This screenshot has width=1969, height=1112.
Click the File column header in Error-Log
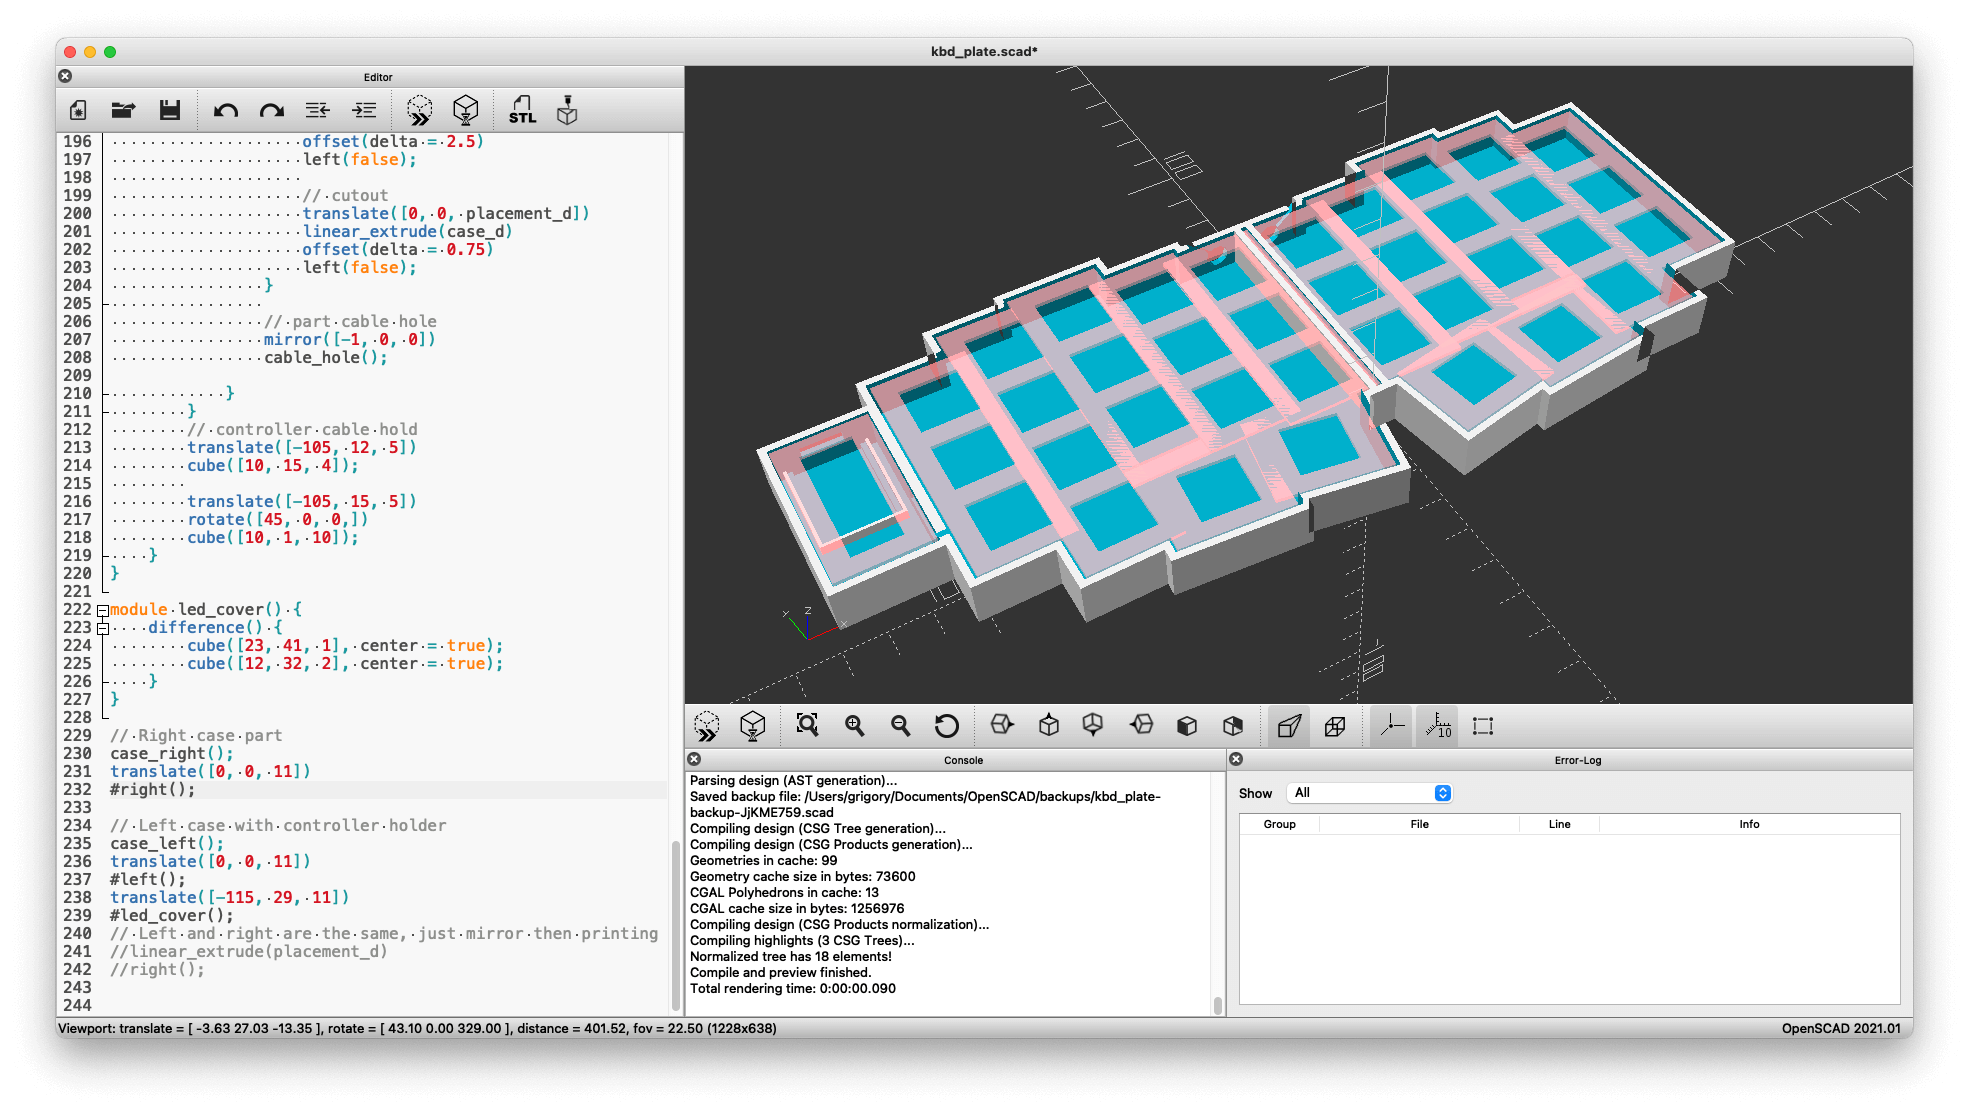(1419, 824)
